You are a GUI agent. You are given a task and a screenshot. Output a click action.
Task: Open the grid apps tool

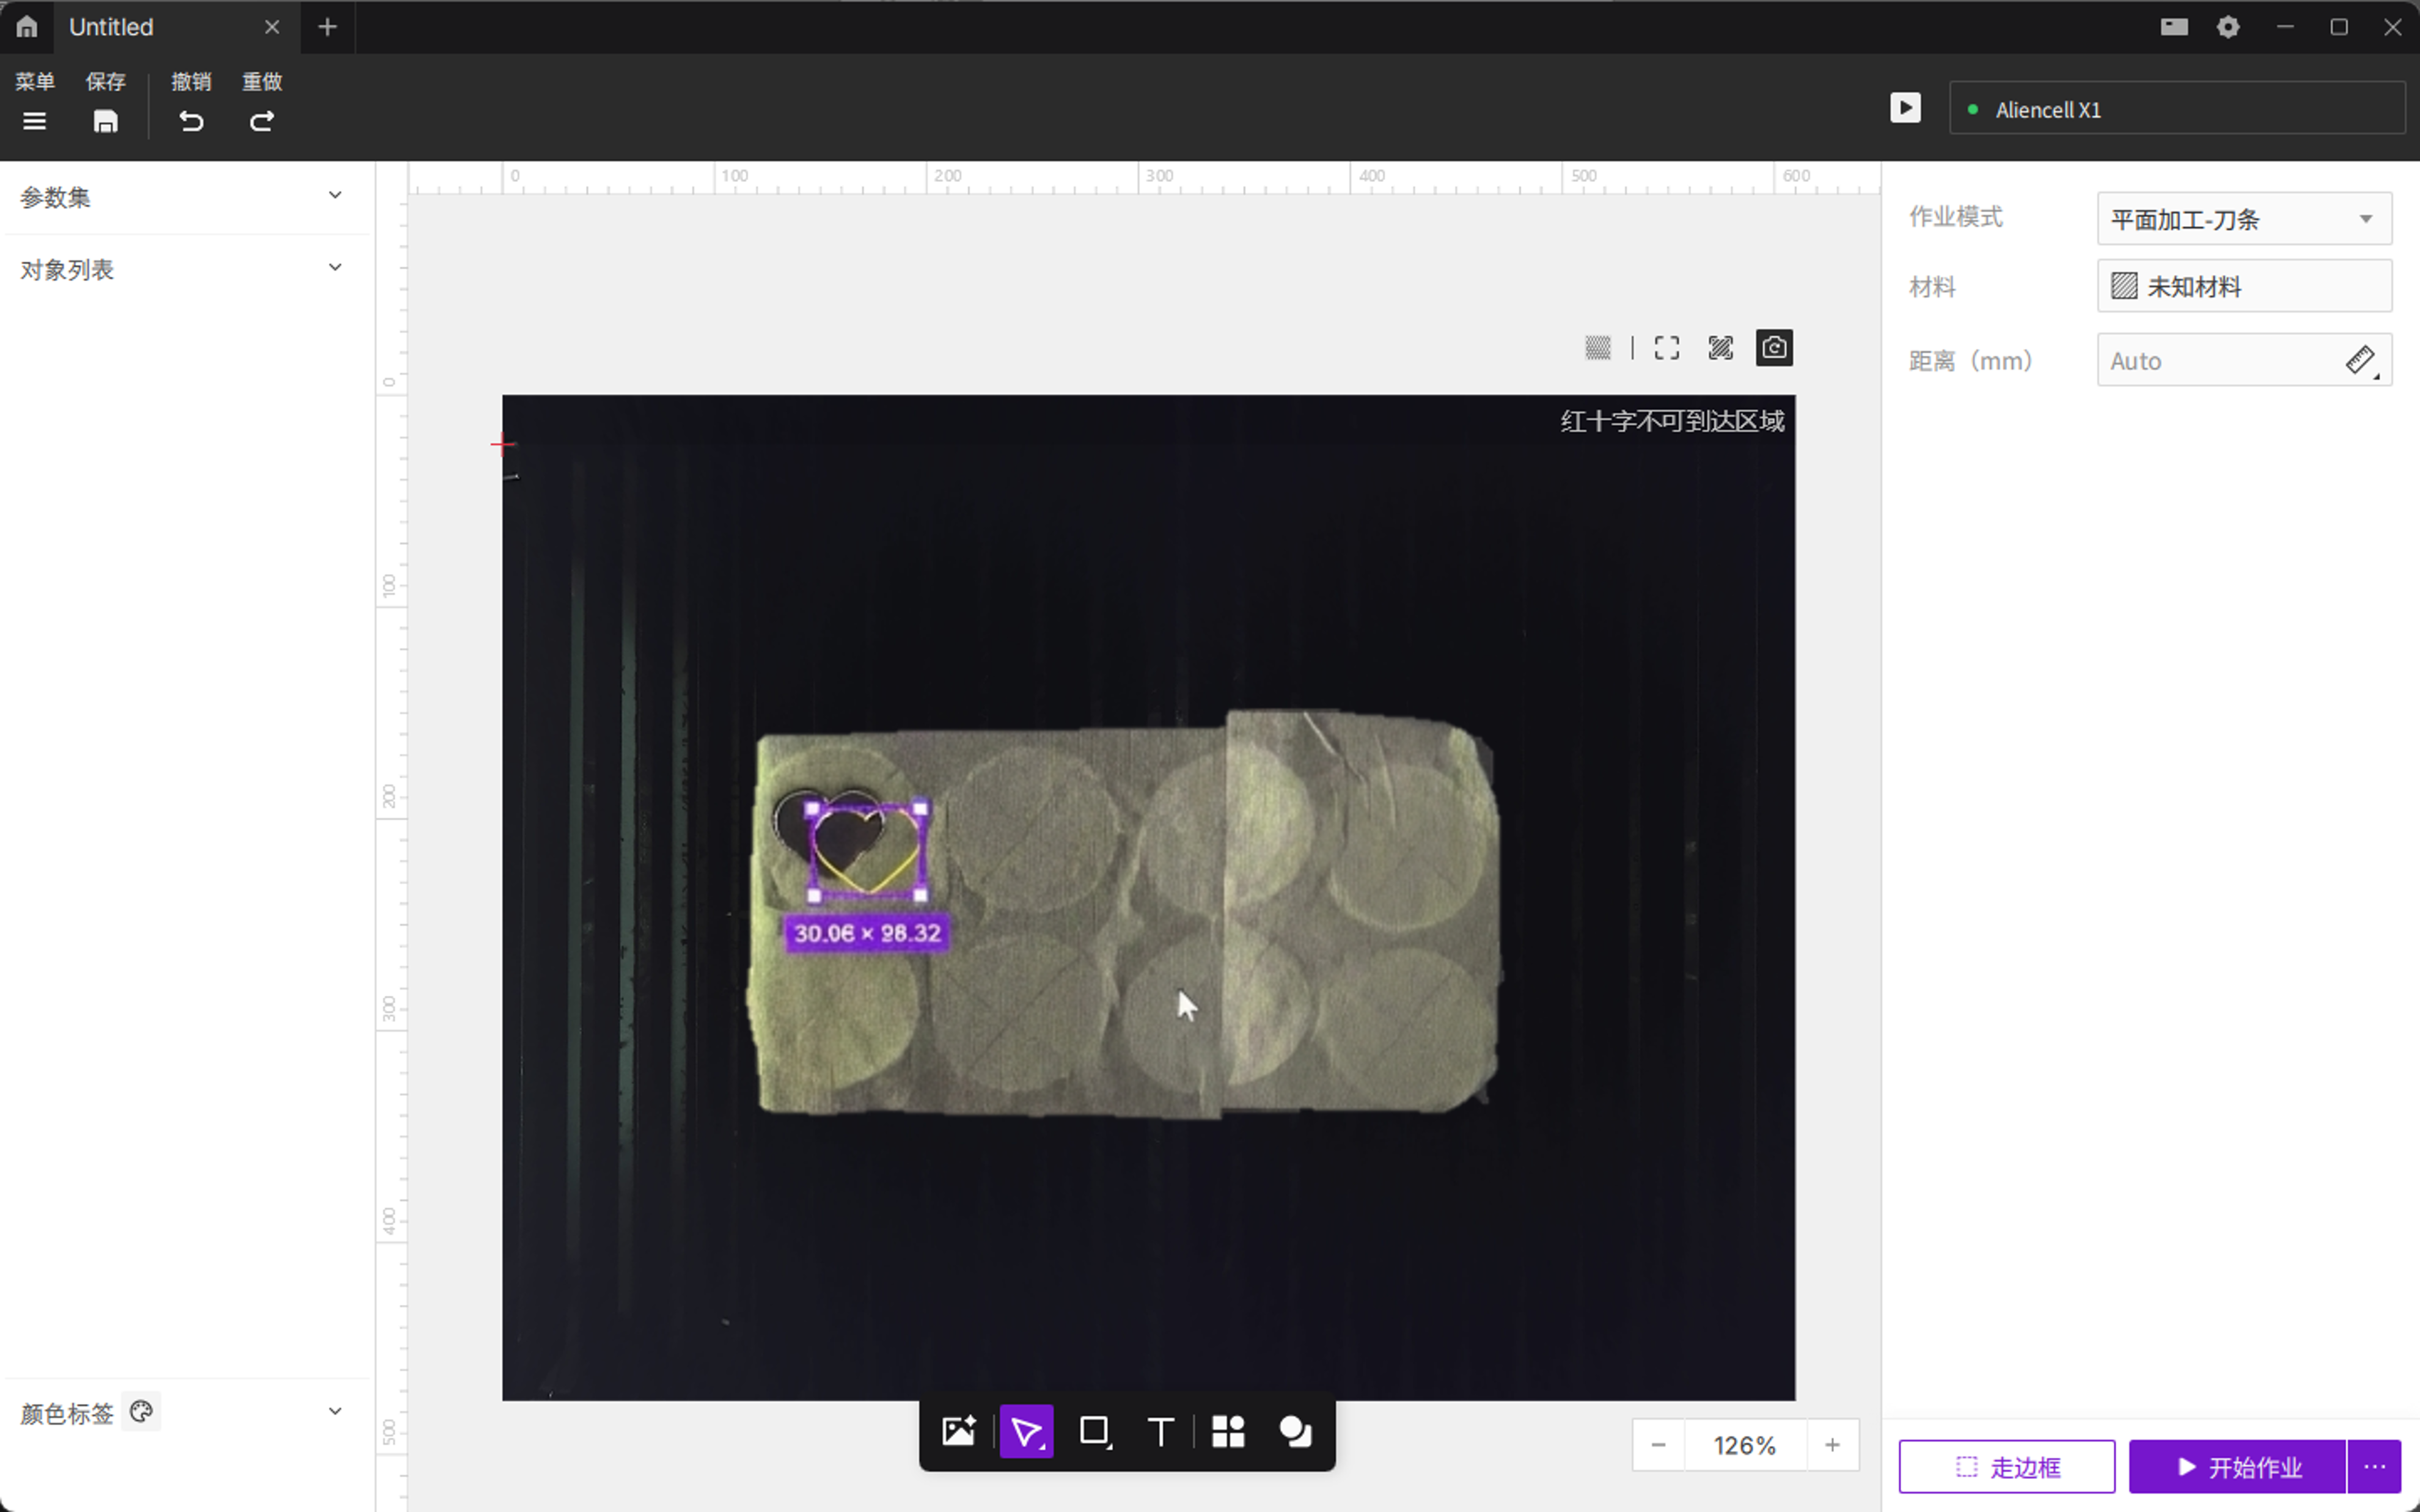[x=1228, y=1431]
